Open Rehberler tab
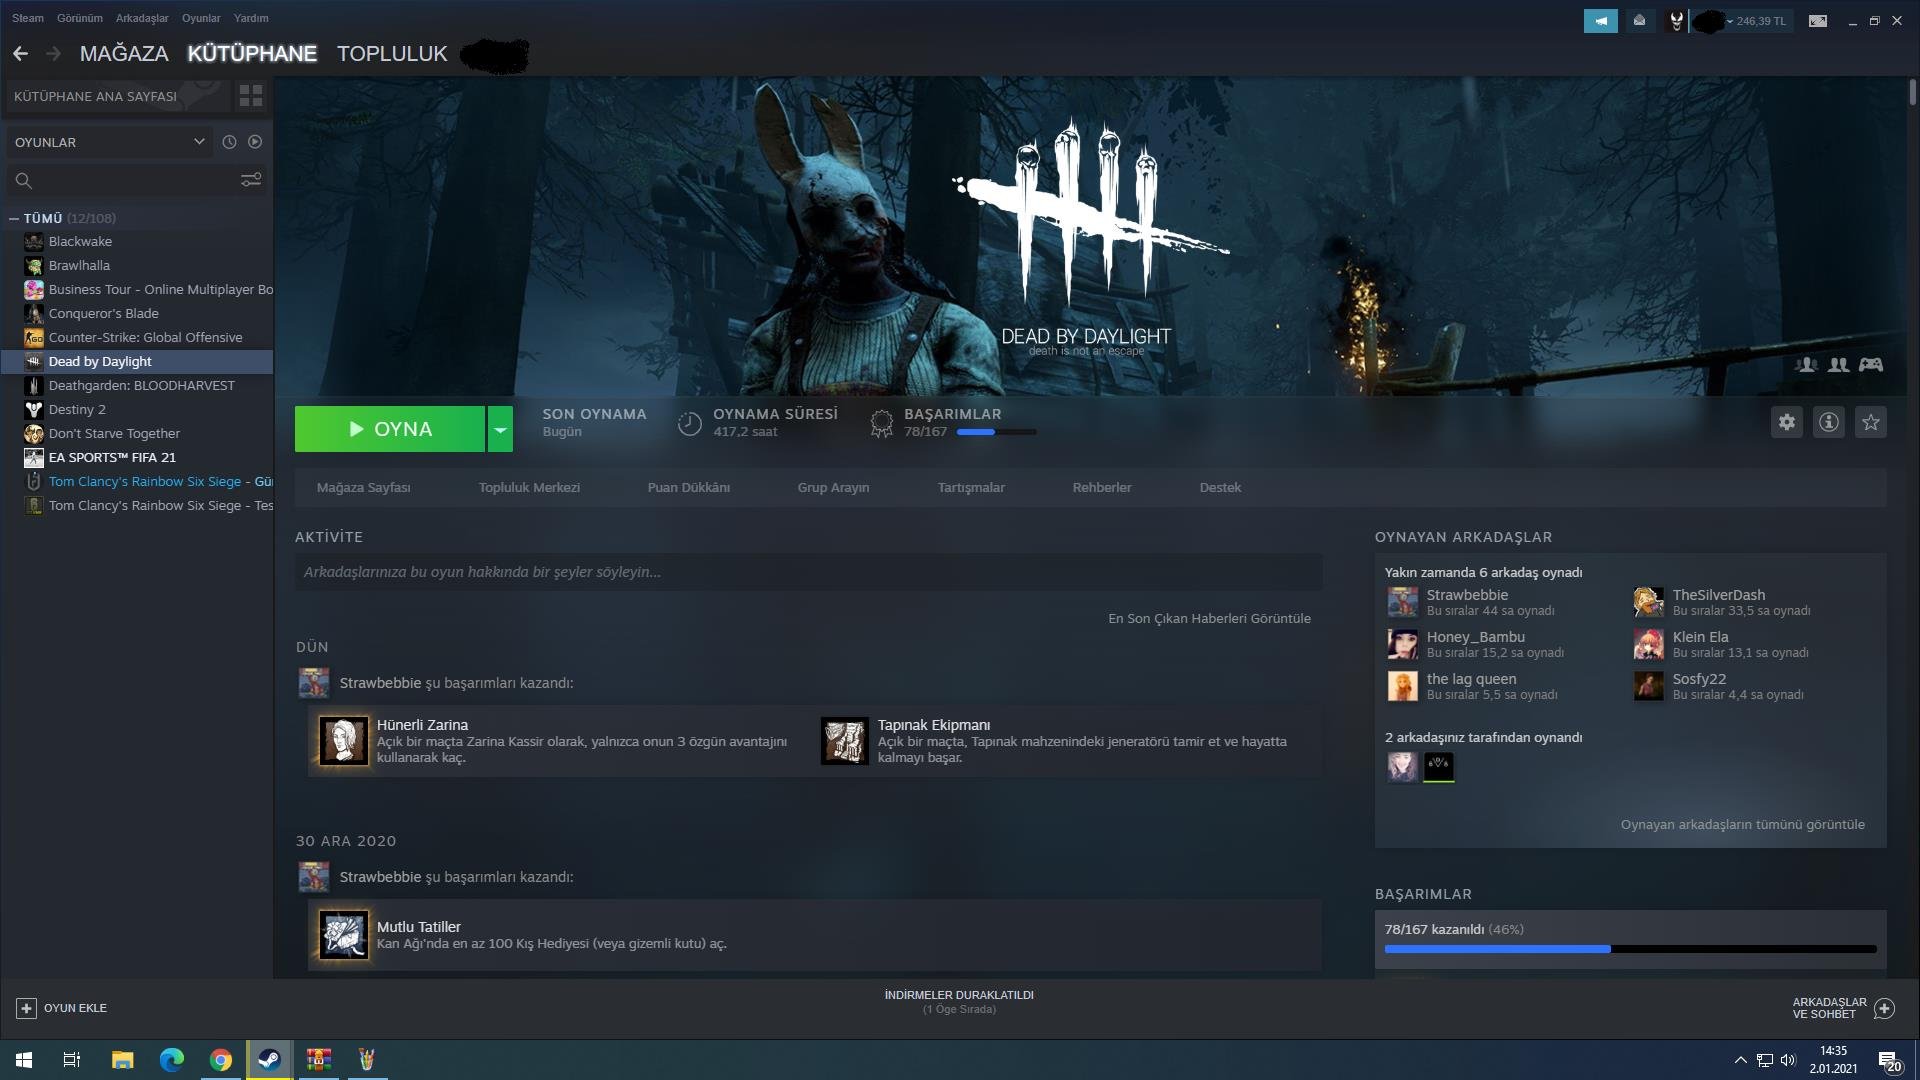The image size is (1920, 1080). click(1102, 487)
